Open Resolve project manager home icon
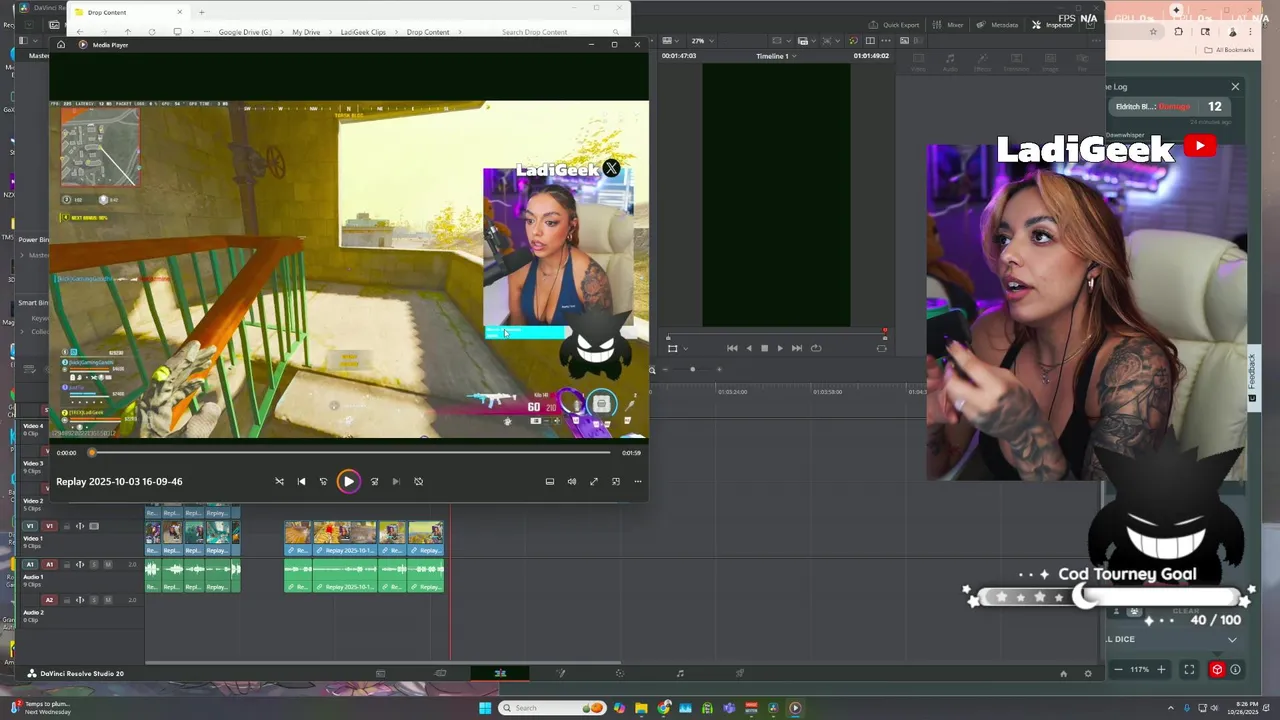1280x720 pixels. pyautogui.click(x=1063, y=673)
